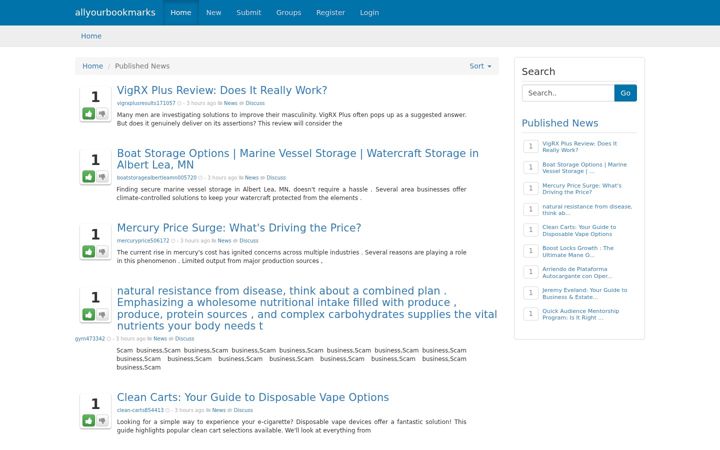
Task: Focus the Search input field
Action: (568, 93)
